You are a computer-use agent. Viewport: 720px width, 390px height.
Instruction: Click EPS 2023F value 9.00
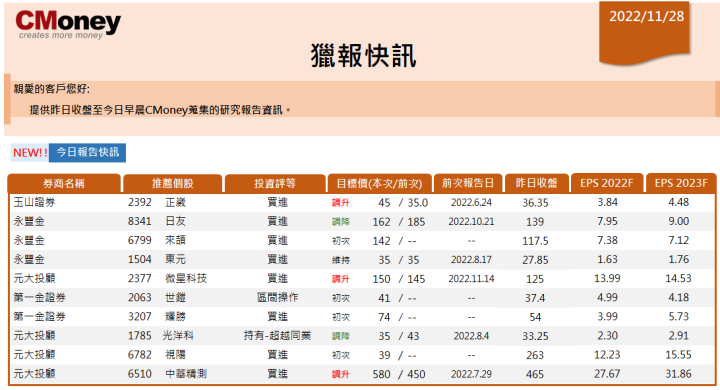click(x=679, y=221)
